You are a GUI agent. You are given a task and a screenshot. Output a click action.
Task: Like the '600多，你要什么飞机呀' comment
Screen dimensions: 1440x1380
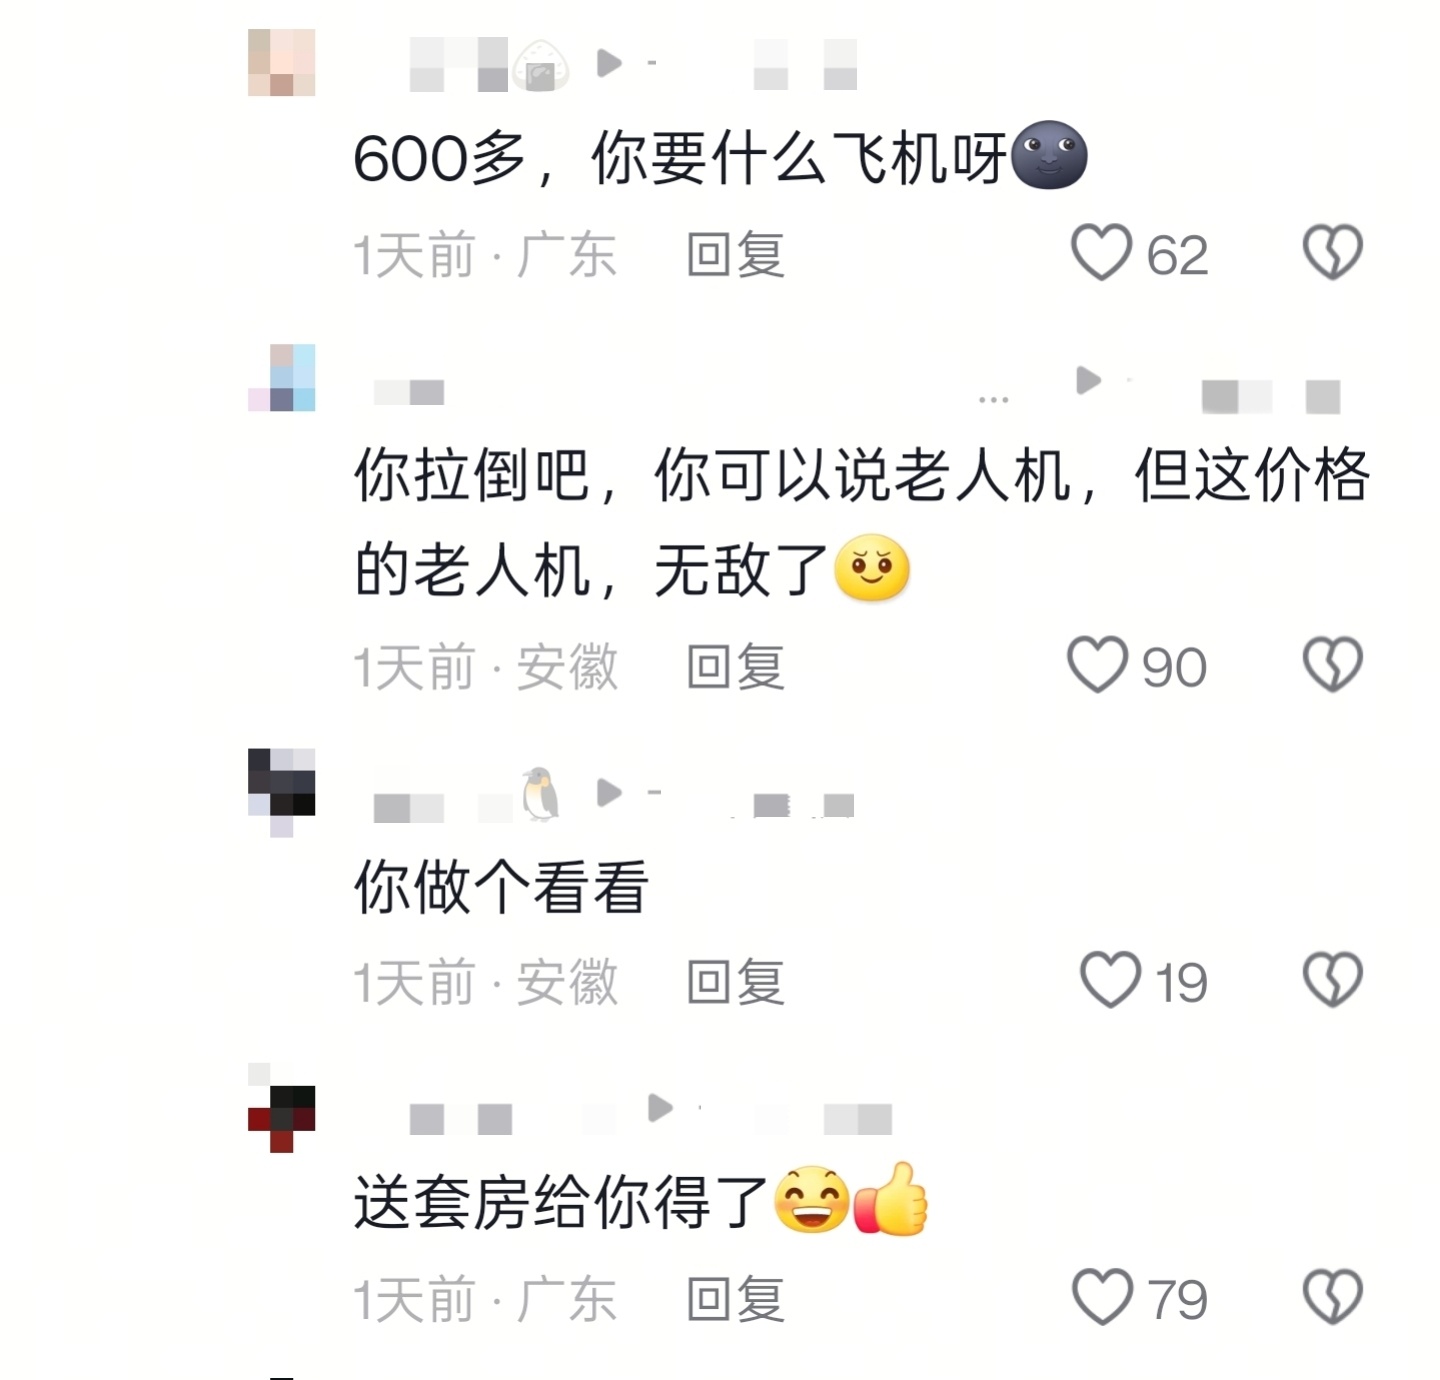(x=1101, y=252)
